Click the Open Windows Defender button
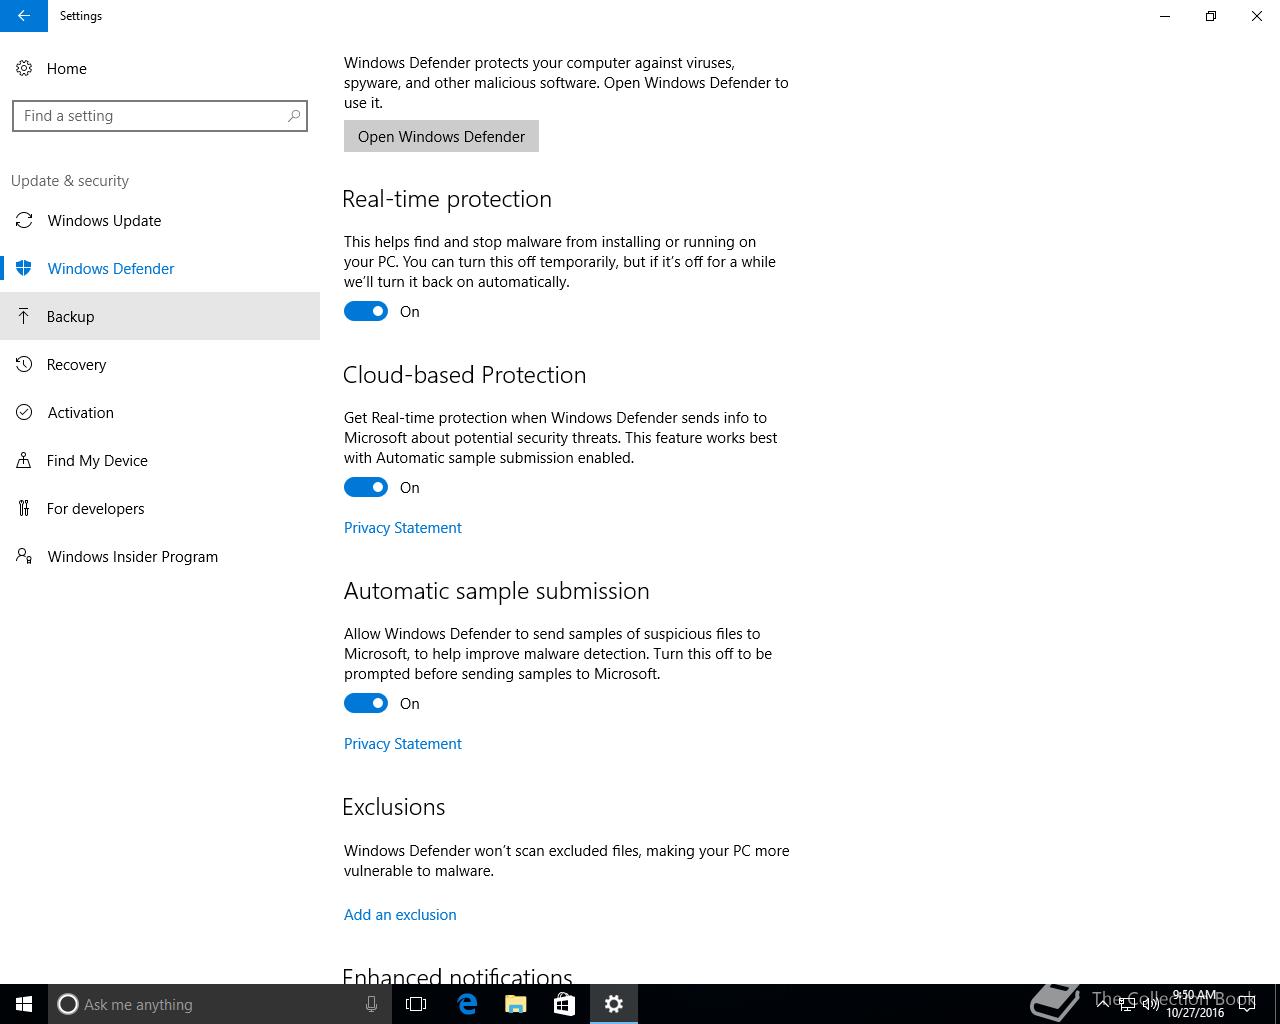 point(441,136)
